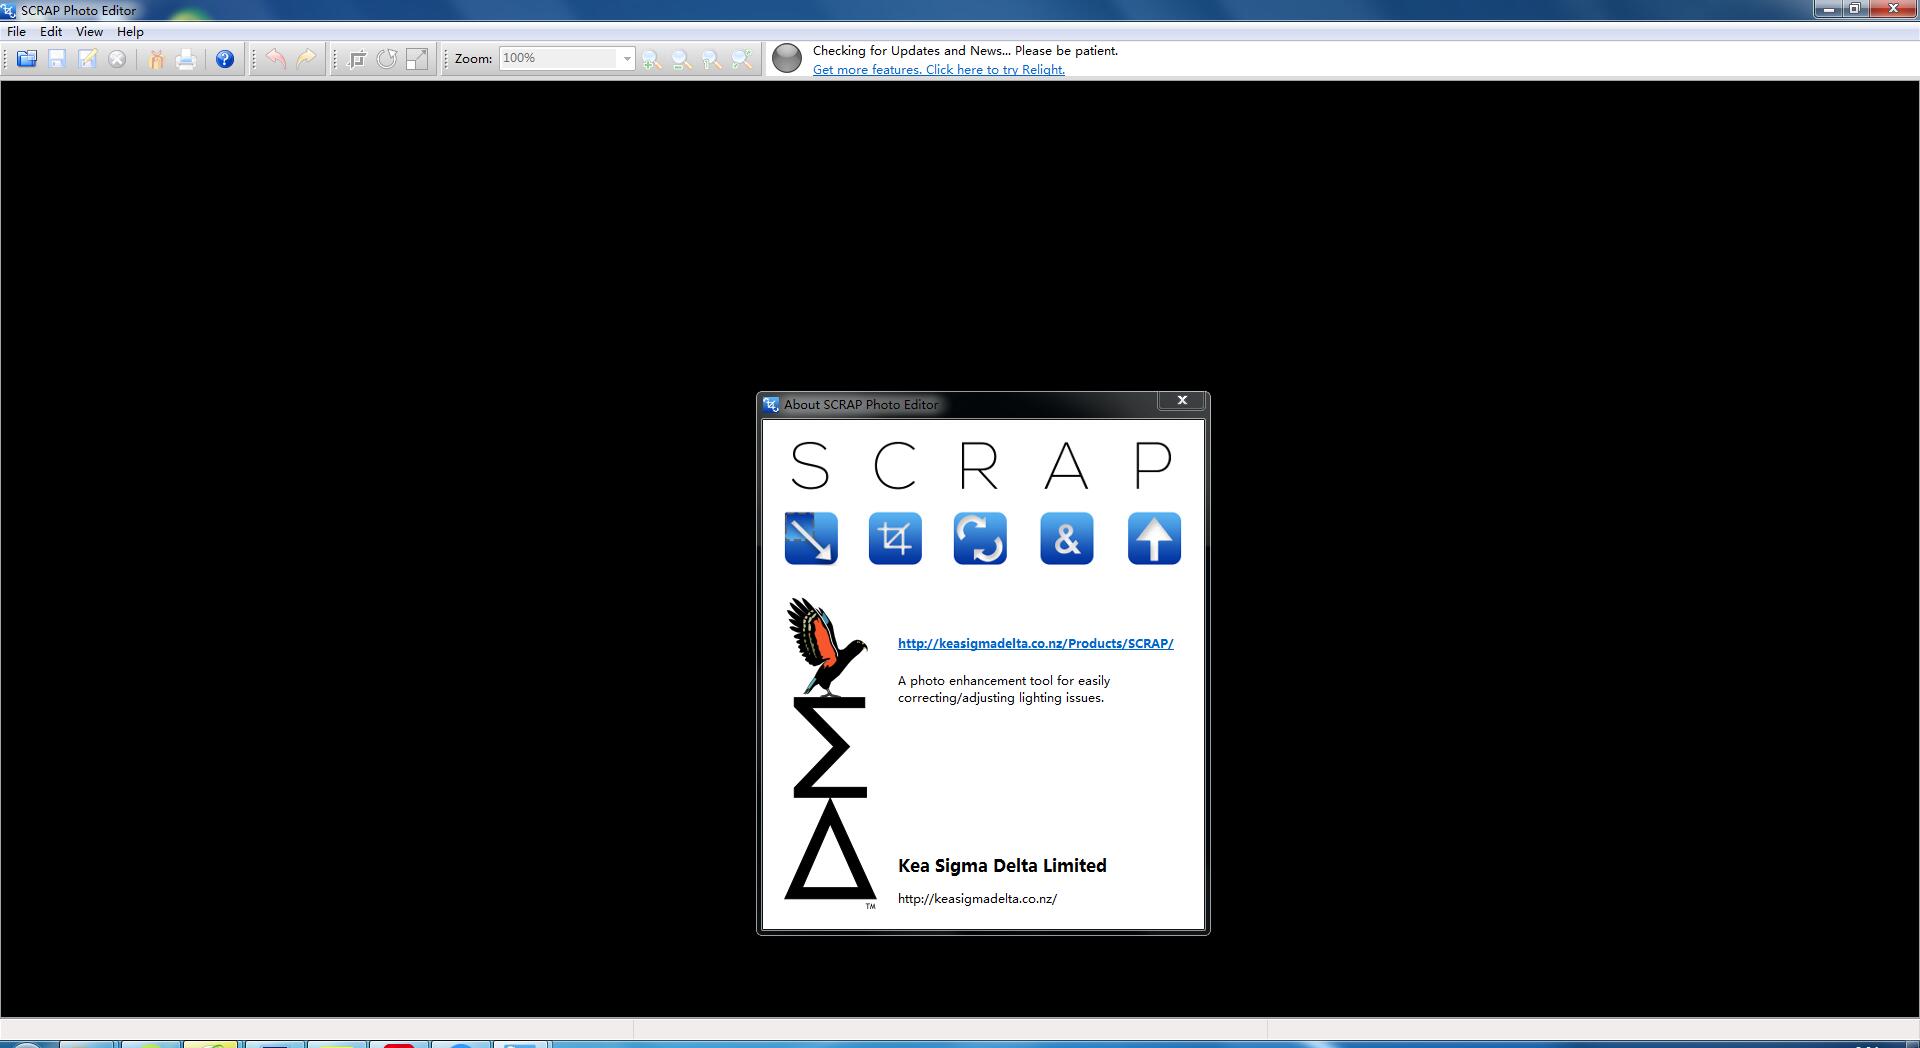Click the Zoom In magnifier icon
This screenshot has height=1048, width=1920.
click(x=652, y=59)
